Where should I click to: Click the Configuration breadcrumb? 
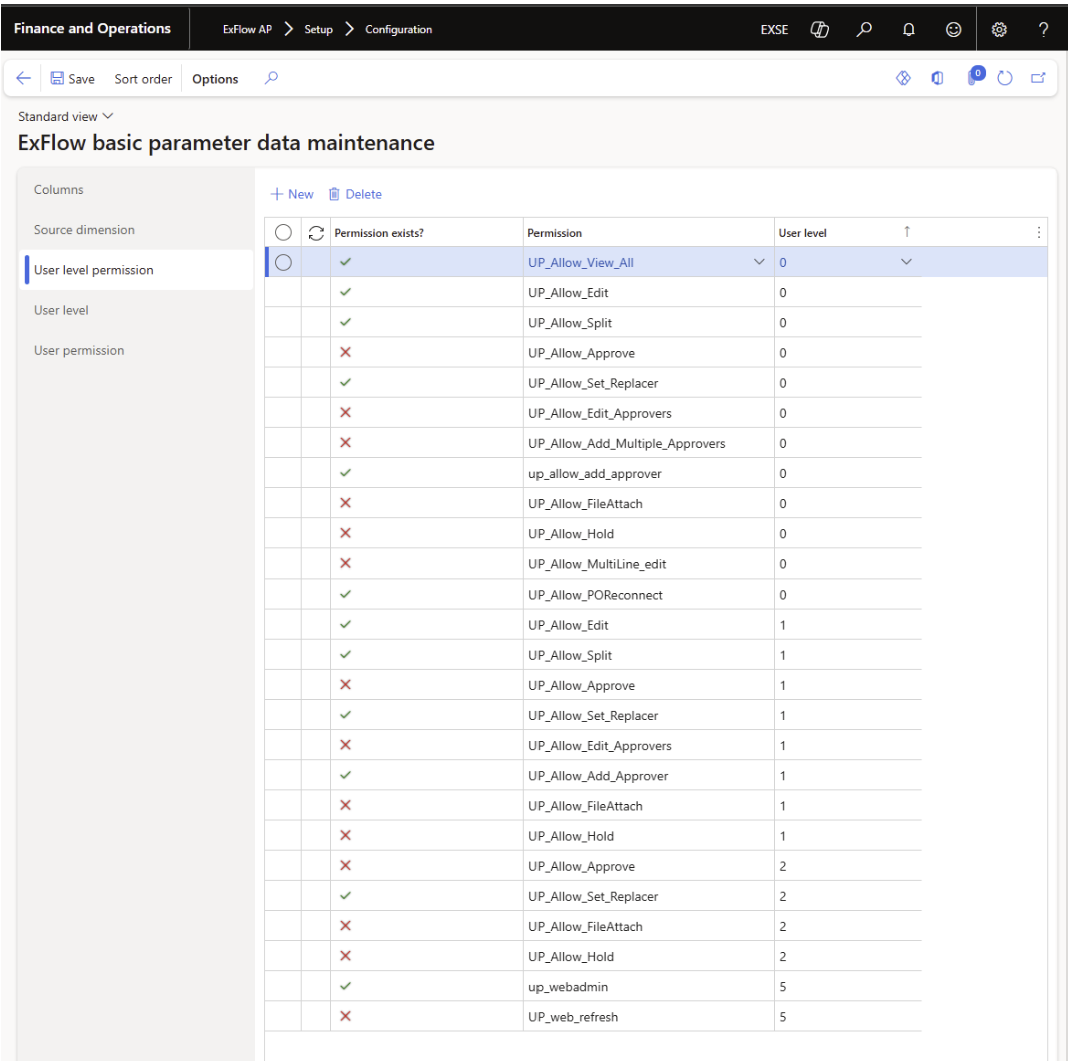click(x=398, y=29)
